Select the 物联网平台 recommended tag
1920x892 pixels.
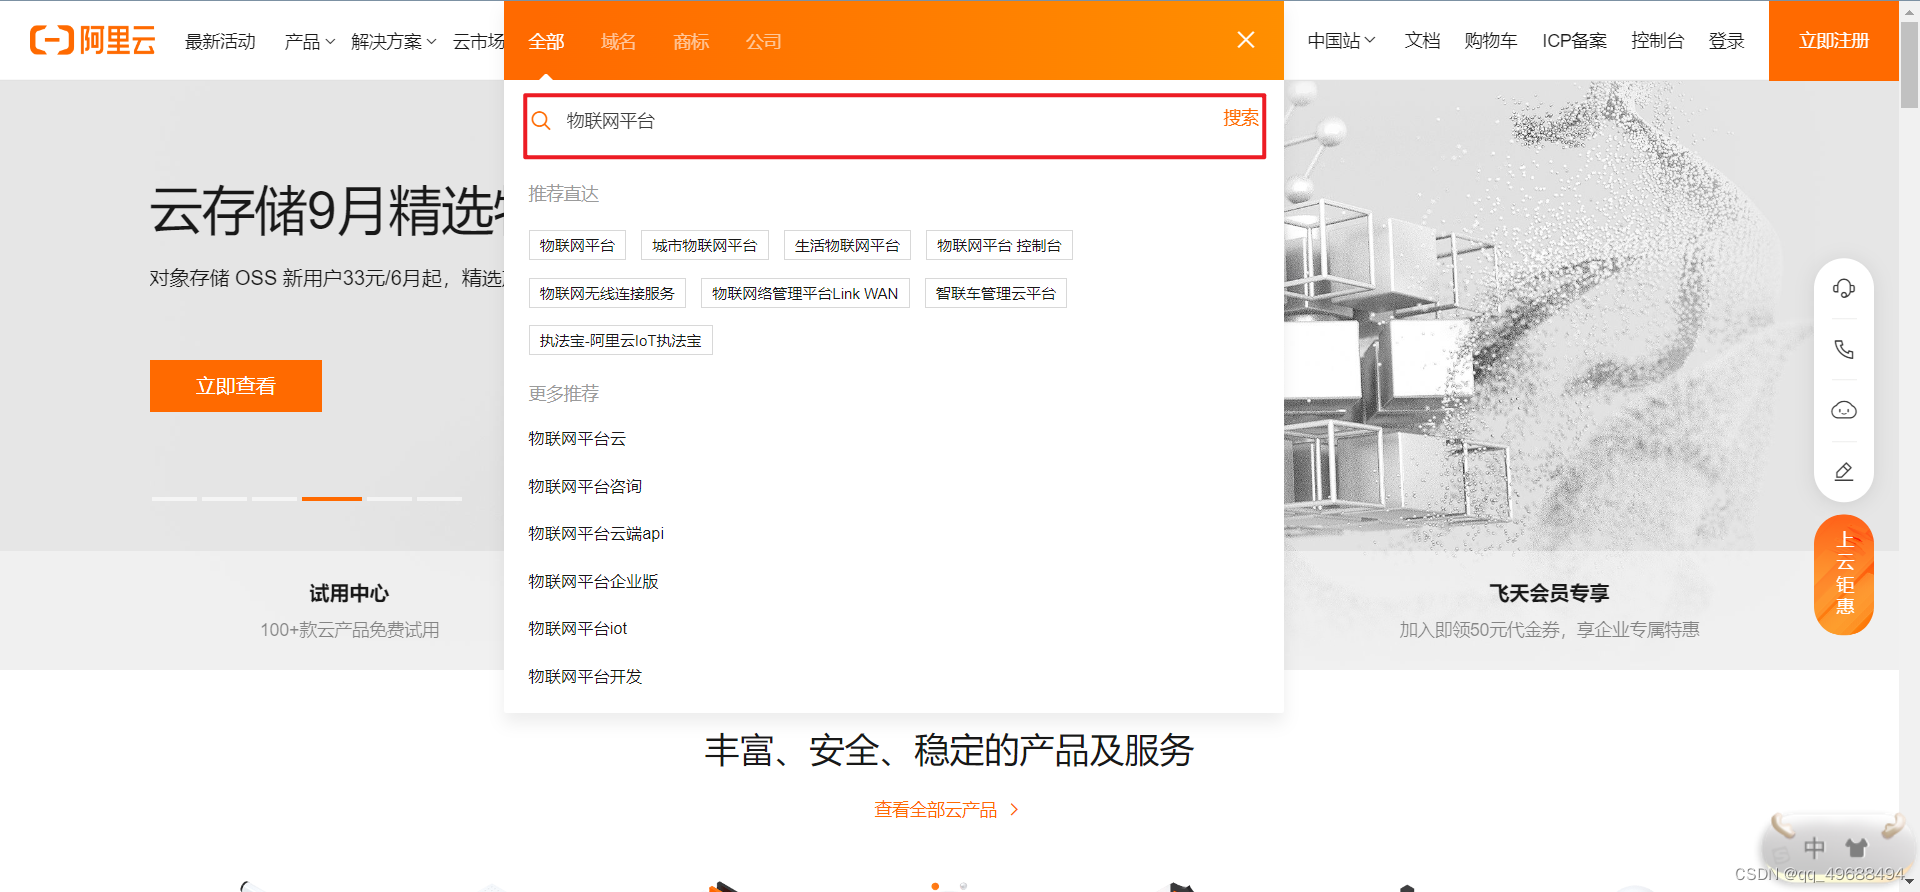577,246
